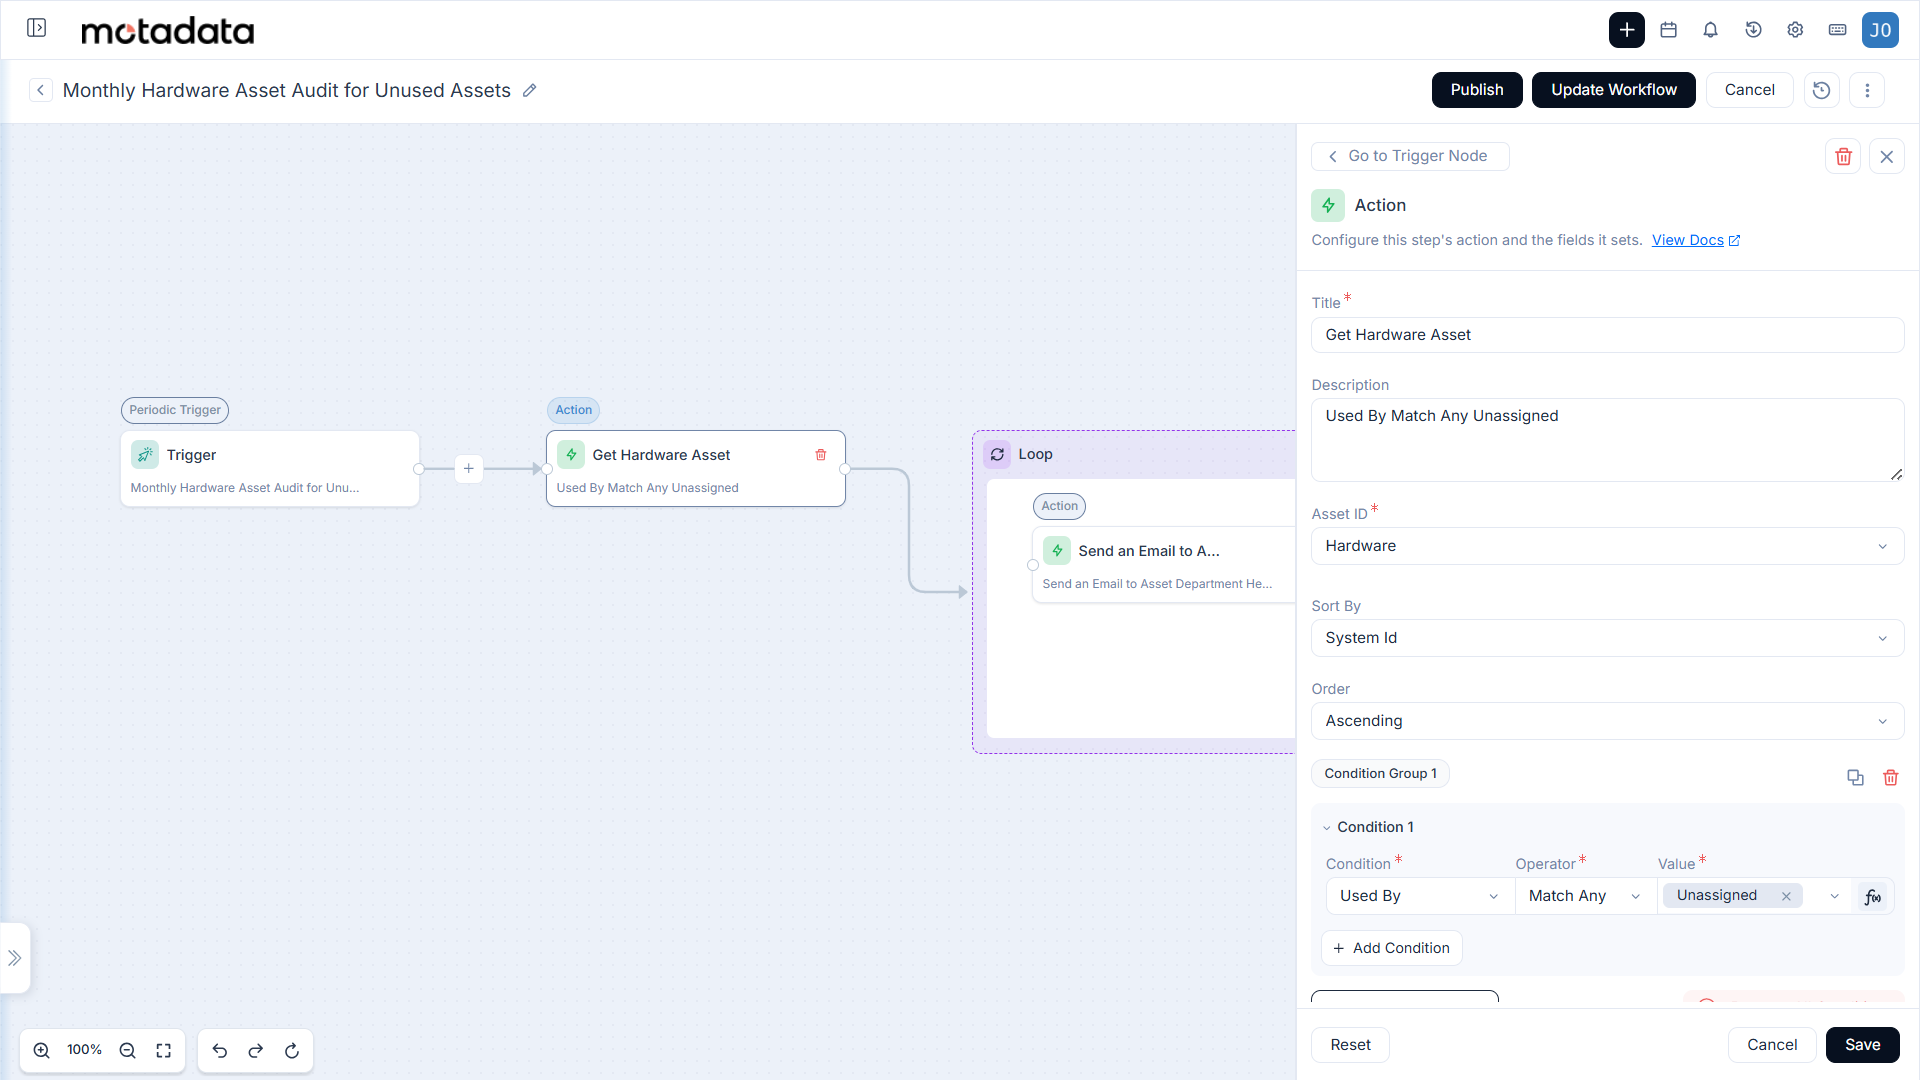Click the Title input field

1607,335
